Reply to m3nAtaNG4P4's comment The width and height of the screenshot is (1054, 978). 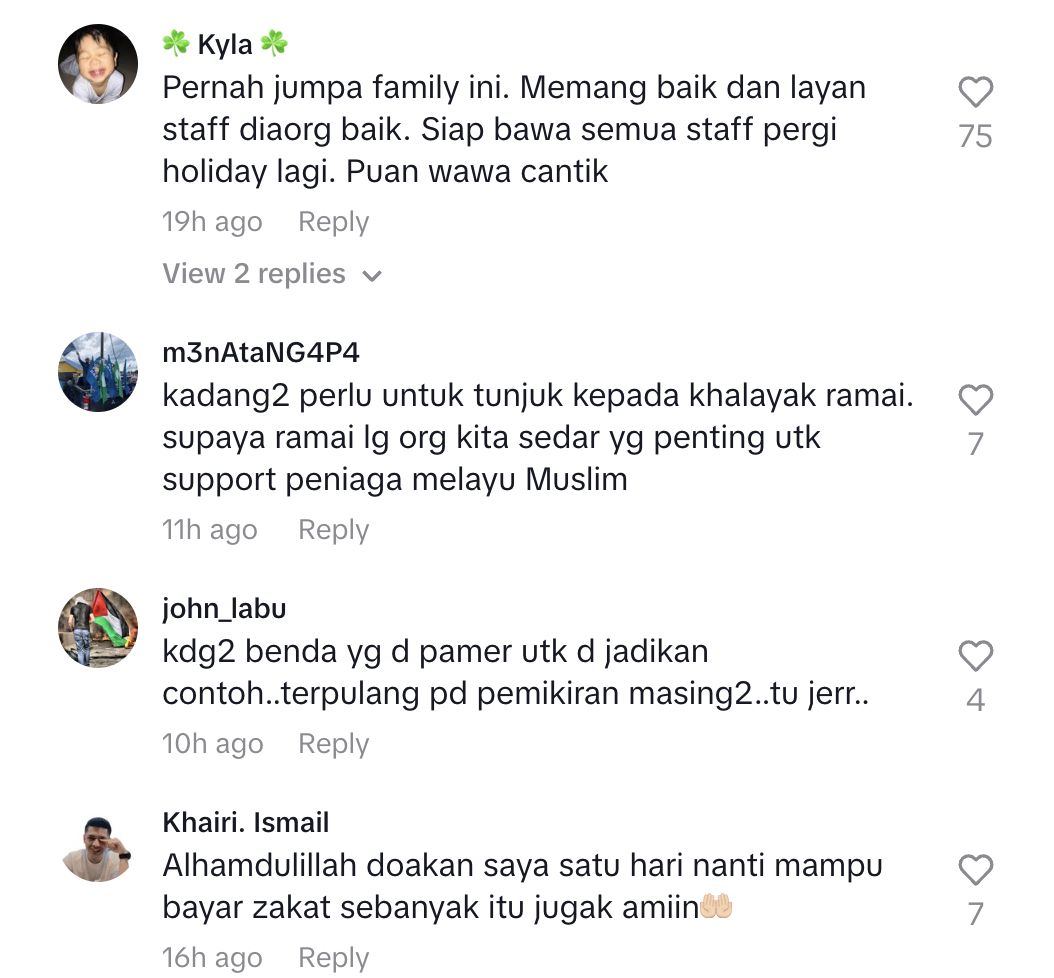click(x=333, y=530)
